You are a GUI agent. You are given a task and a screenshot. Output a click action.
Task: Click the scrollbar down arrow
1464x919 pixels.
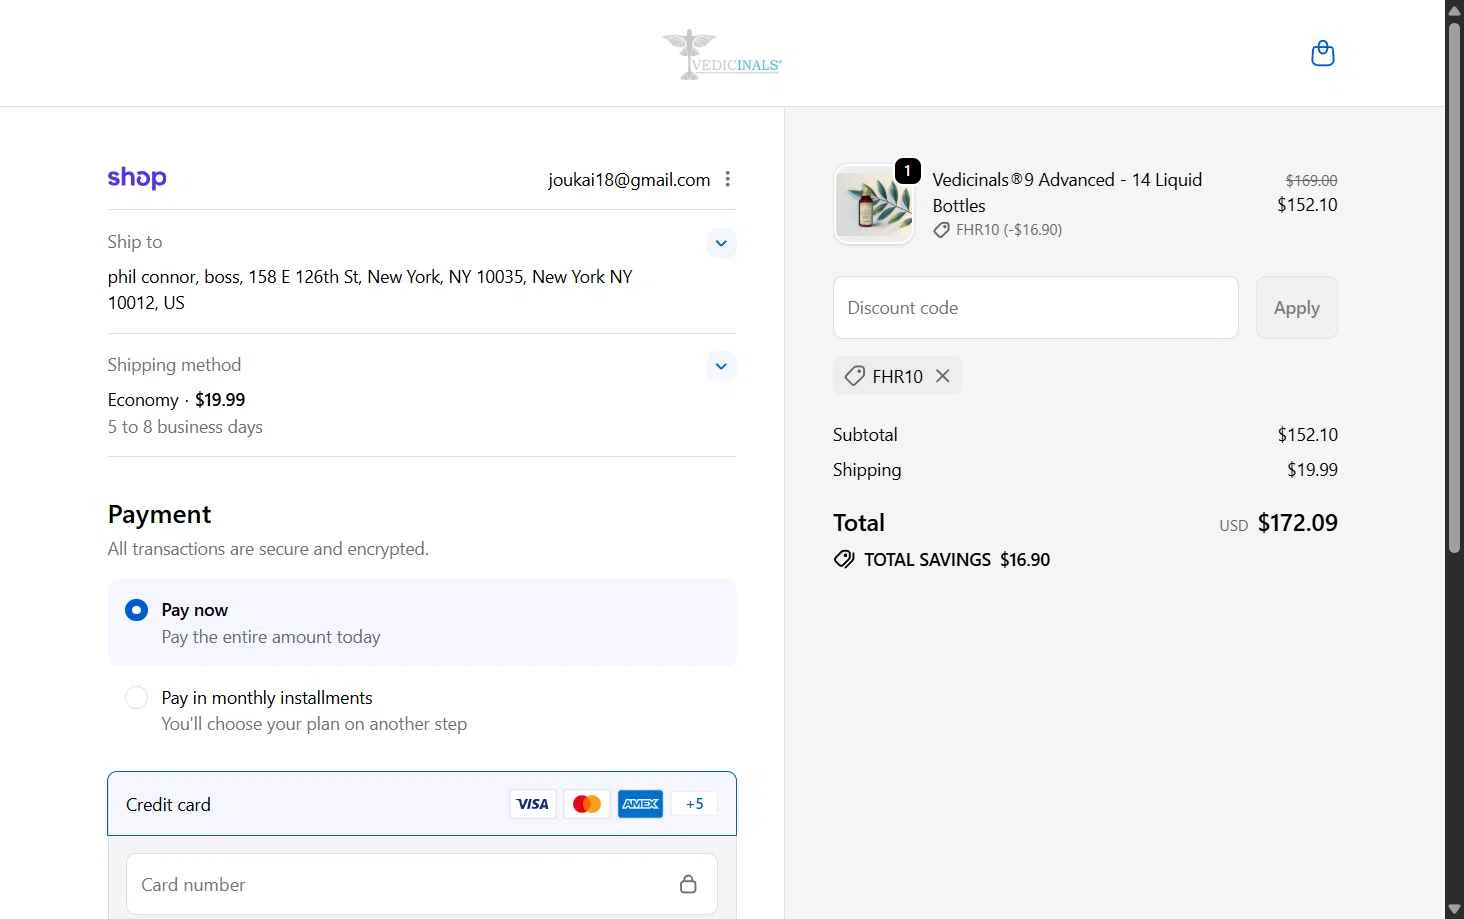point(1454,909)
